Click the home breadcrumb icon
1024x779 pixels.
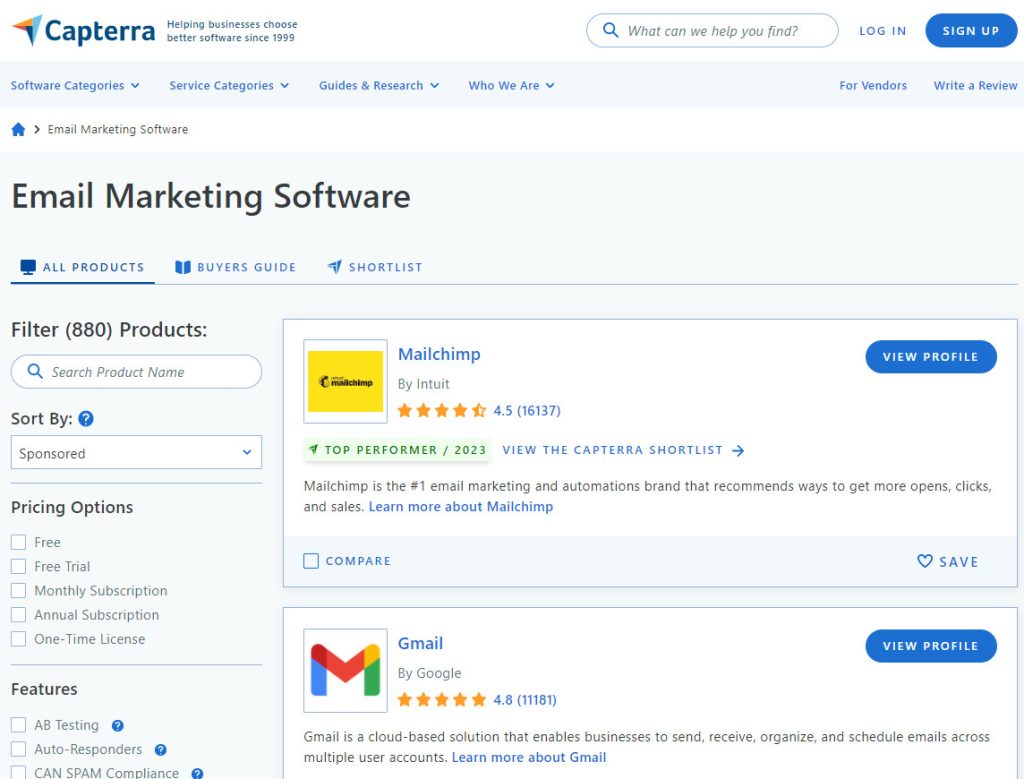click(x=18, y=129)
